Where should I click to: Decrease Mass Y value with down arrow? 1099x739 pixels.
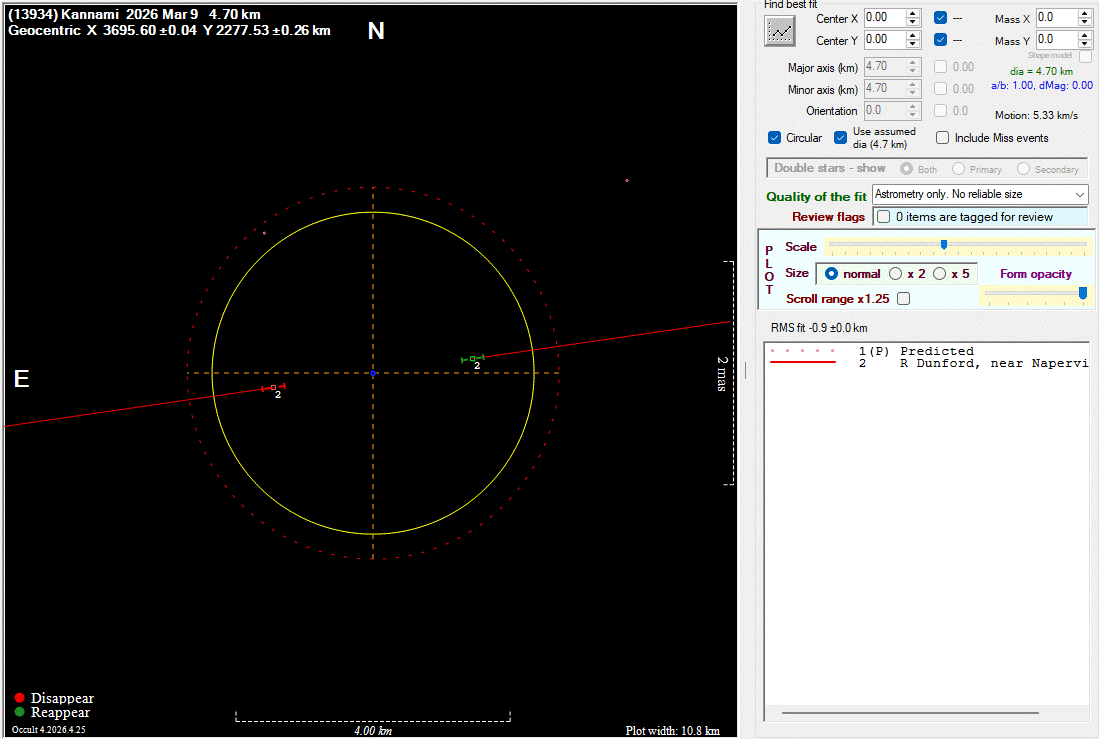point(1084,44)
